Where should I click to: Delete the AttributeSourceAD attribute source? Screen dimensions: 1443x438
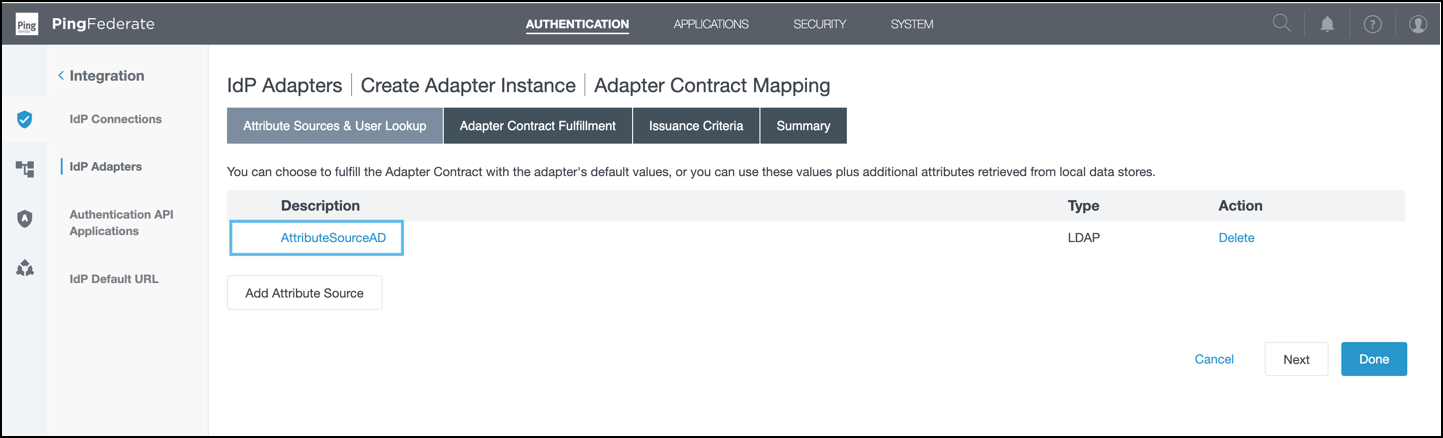[x=1236, y=238]
